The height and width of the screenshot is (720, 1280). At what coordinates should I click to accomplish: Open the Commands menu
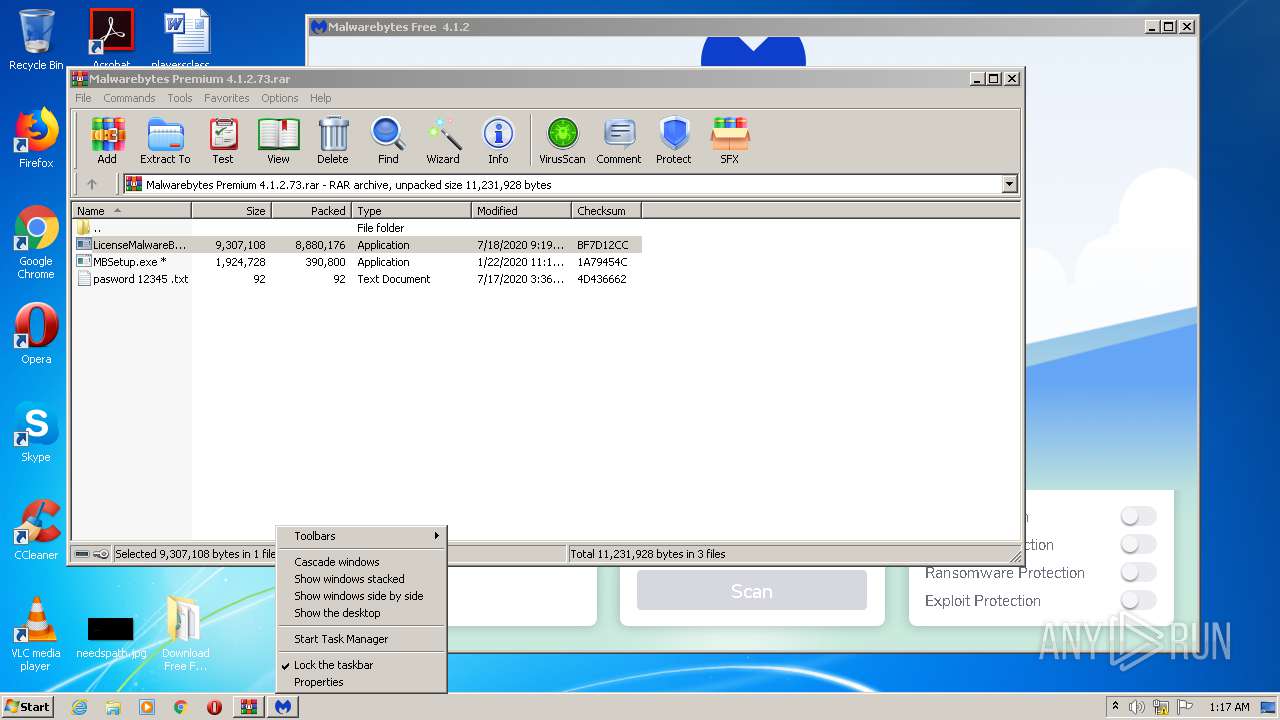[129, 98]
